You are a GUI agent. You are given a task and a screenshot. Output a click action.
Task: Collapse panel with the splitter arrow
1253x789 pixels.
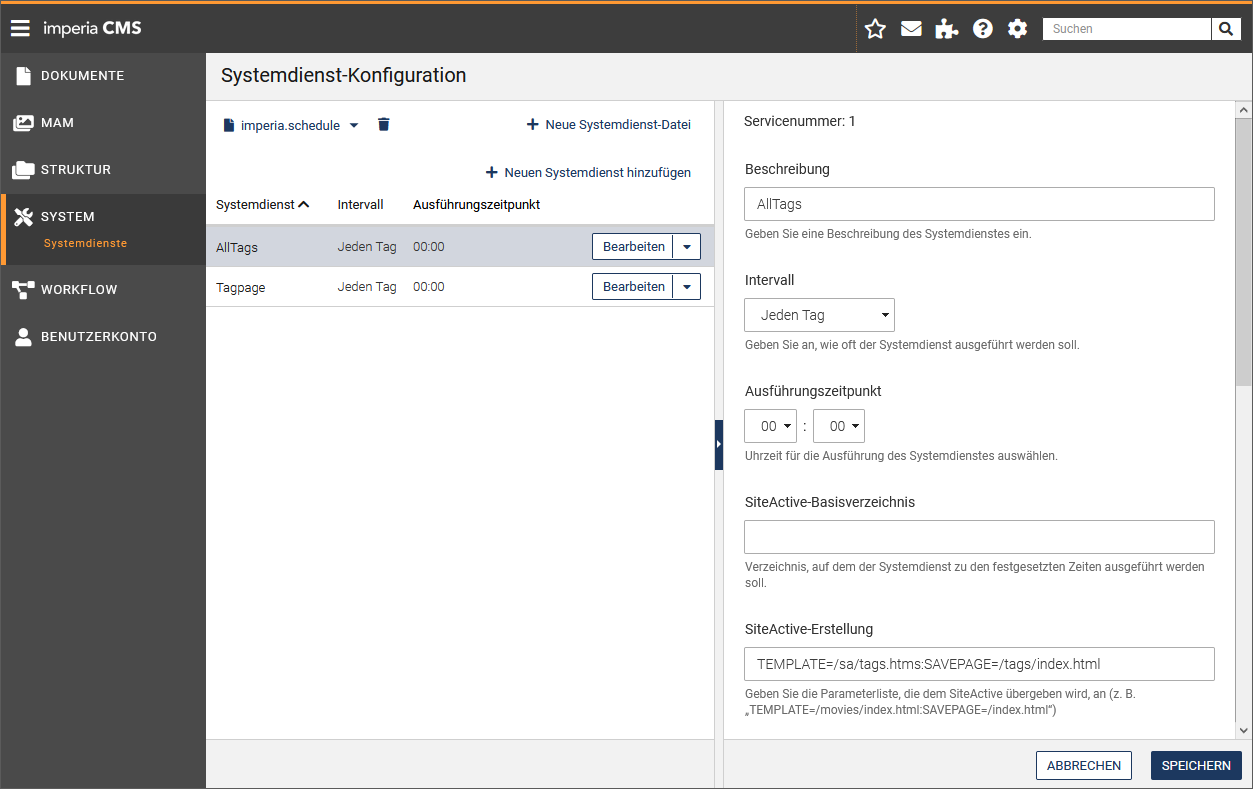(719, 444)
